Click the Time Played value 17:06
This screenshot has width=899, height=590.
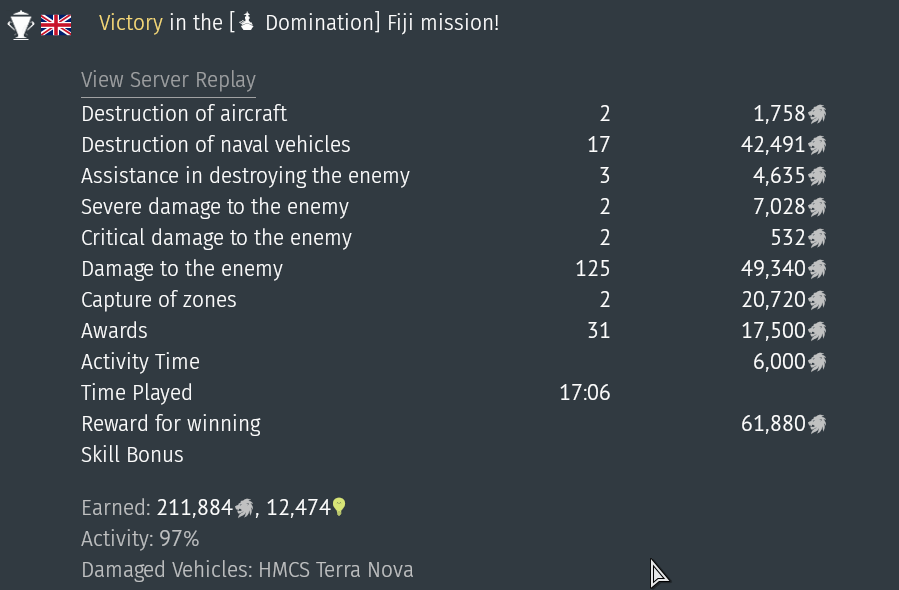[585, 393]
